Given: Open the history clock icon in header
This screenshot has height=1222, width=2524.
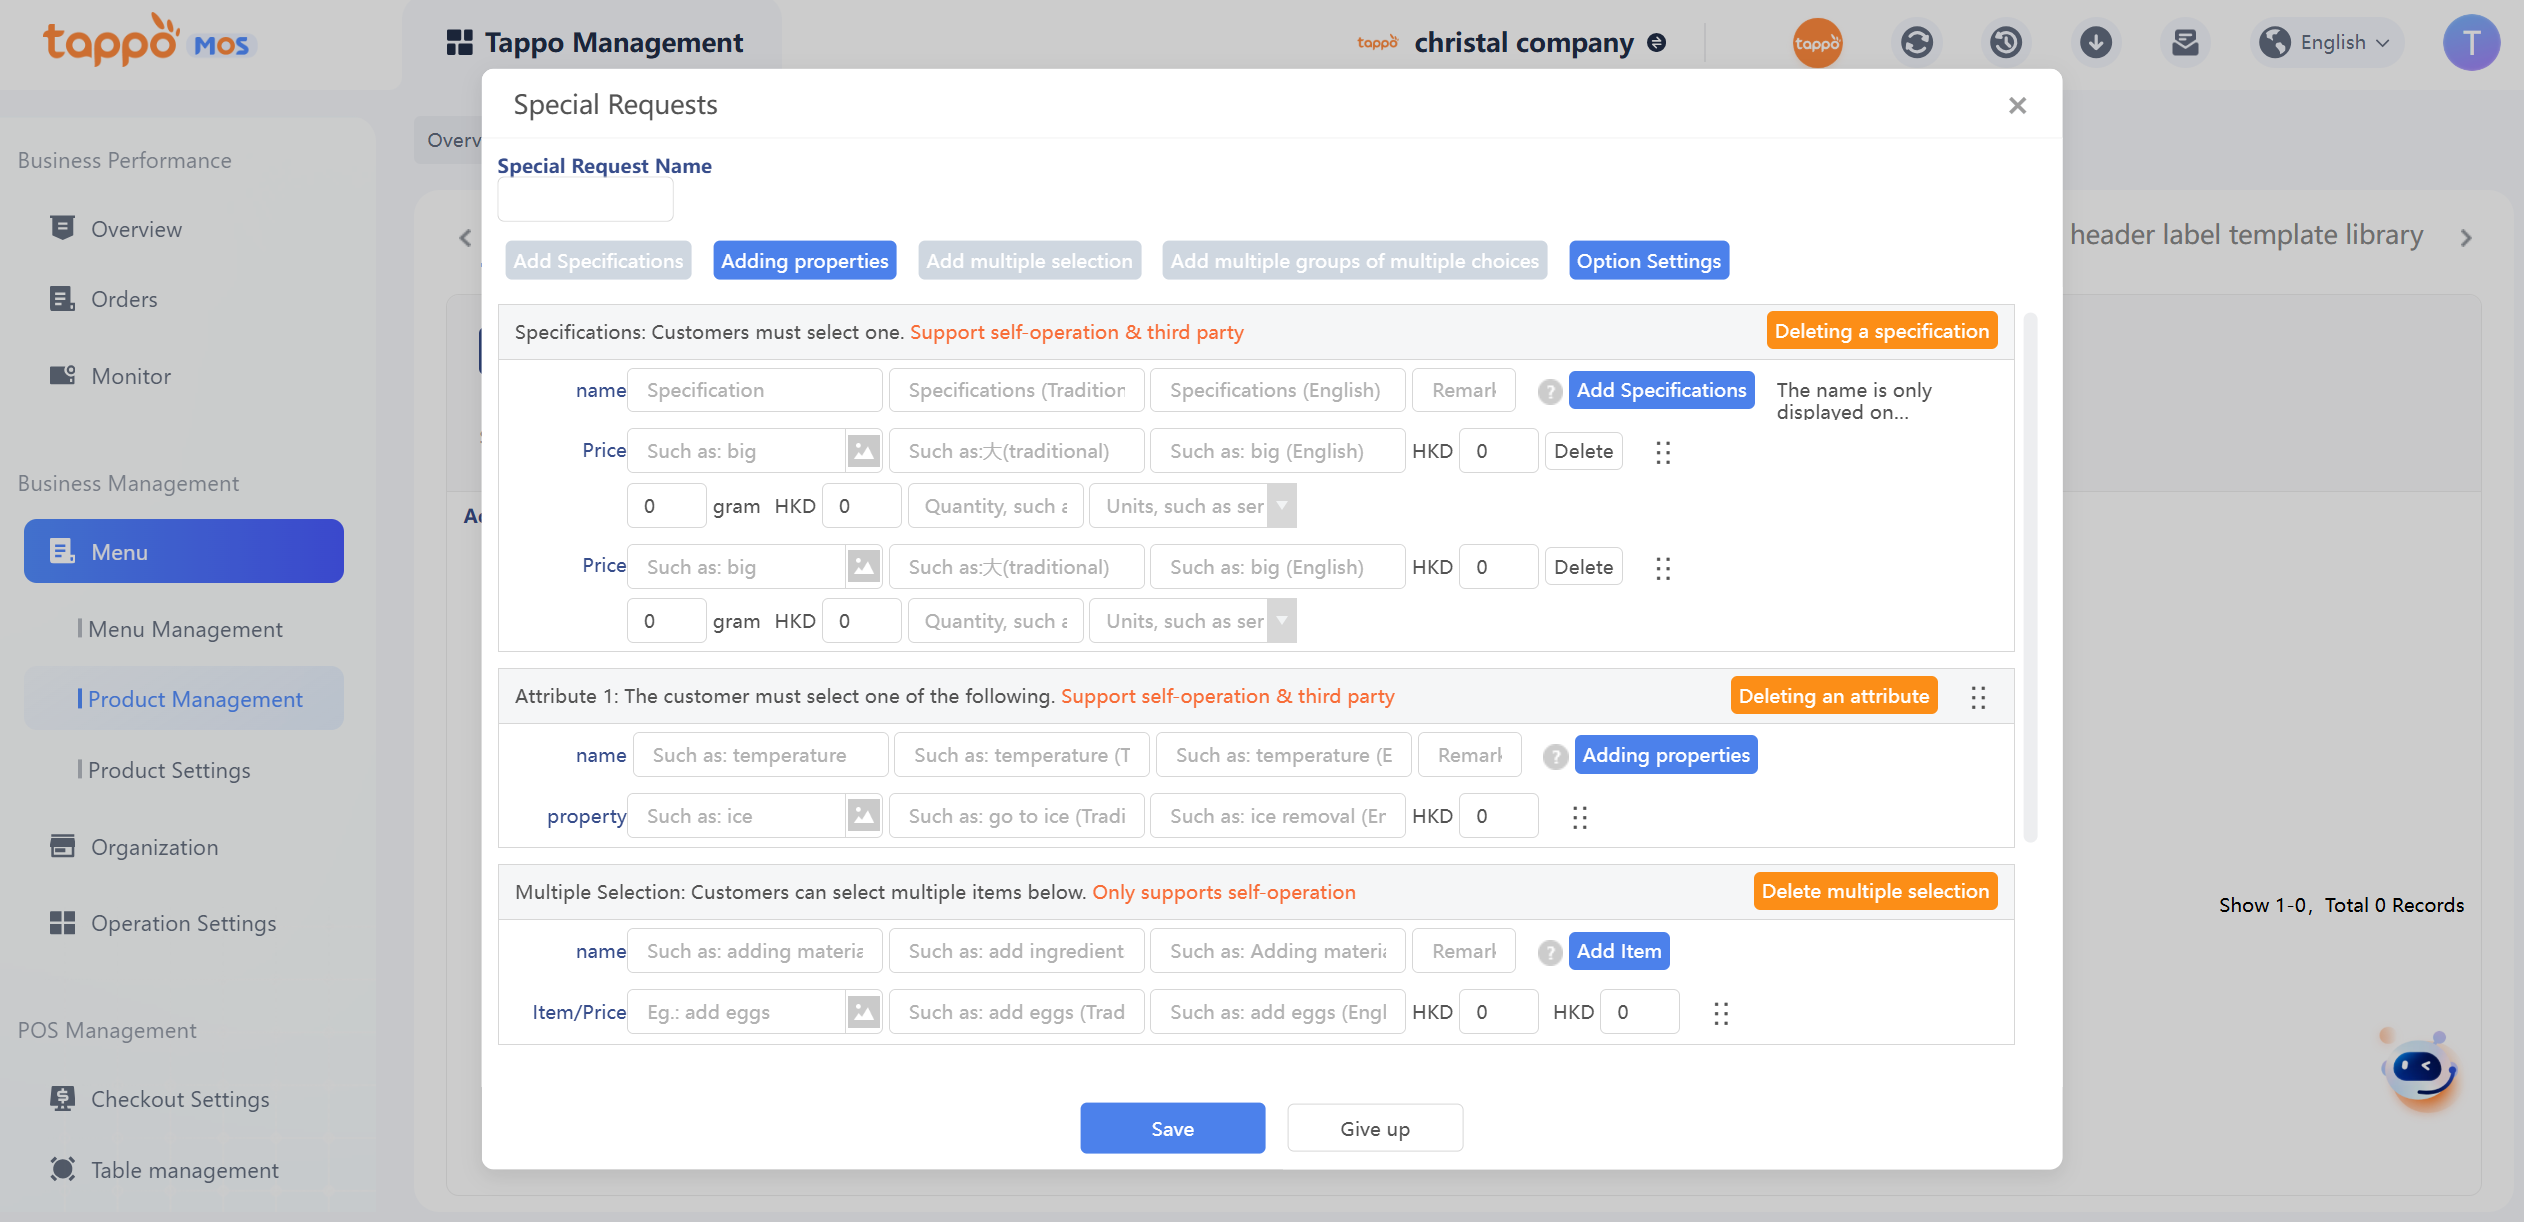Looking at the screenshot, I should coord(2005,42).
